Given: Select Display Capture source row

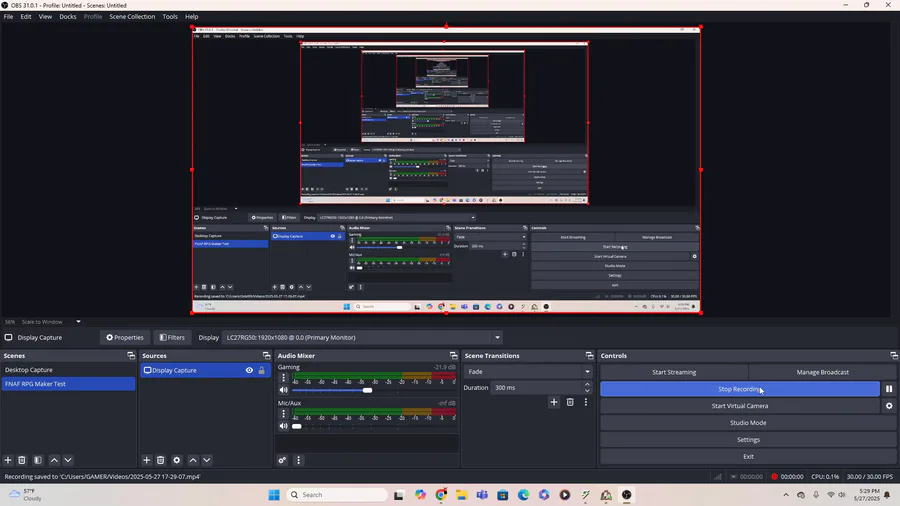Looking at the screenshot, I should [x=205, y=371].
